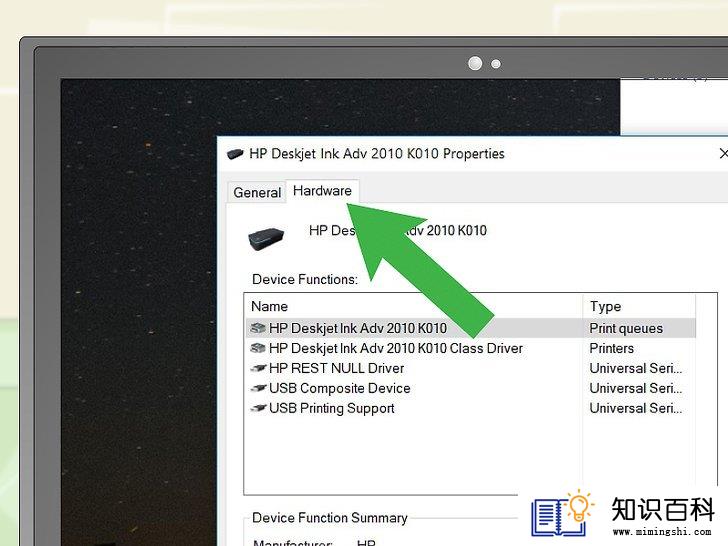
Task: Click the USB icon beside USB Composite Device
Action: (x=258, y=389)
